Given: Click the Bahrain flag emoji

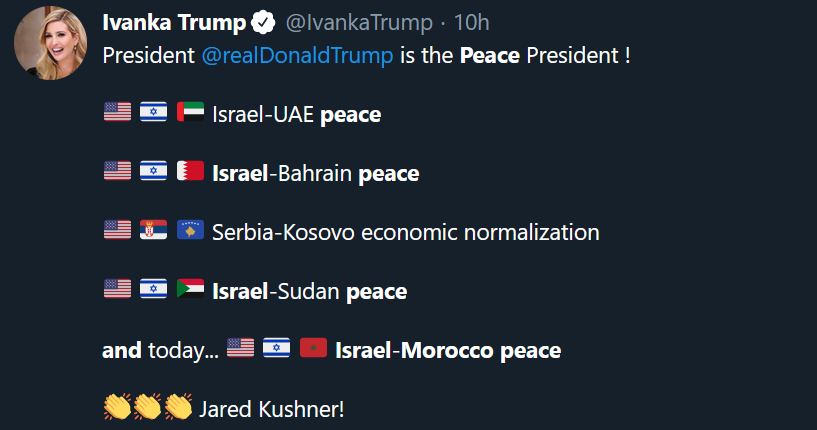Looking at the screenshot, I should coord(190,172).
